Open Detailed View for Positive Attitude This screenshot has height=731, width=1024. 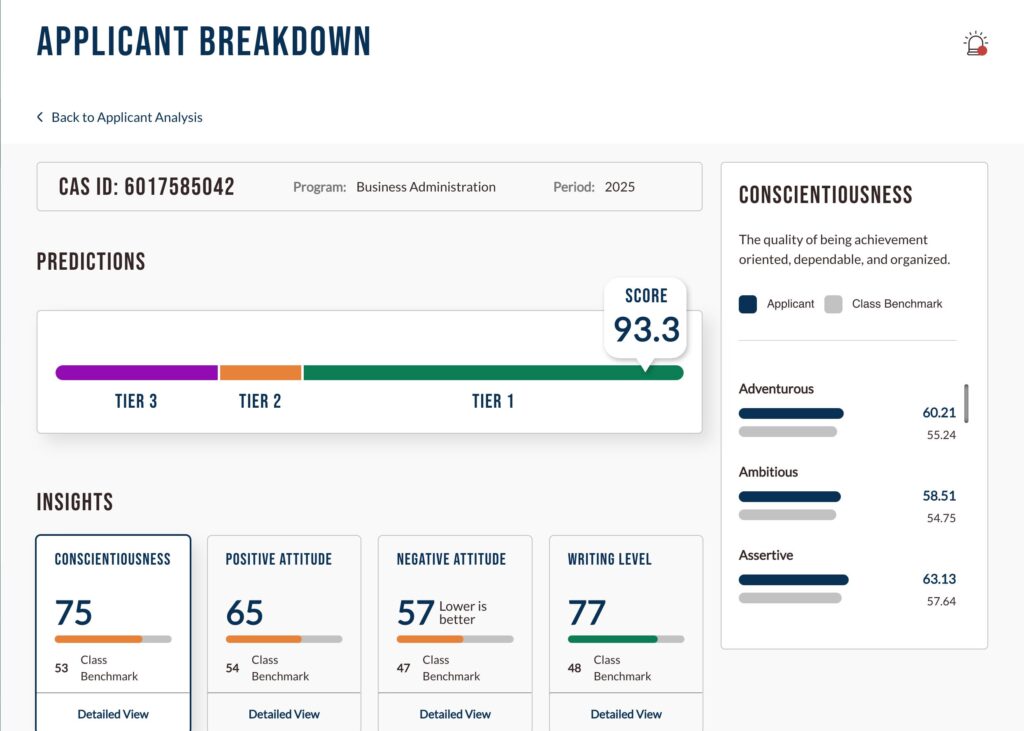pyautogui.click(x=284, y=714)
